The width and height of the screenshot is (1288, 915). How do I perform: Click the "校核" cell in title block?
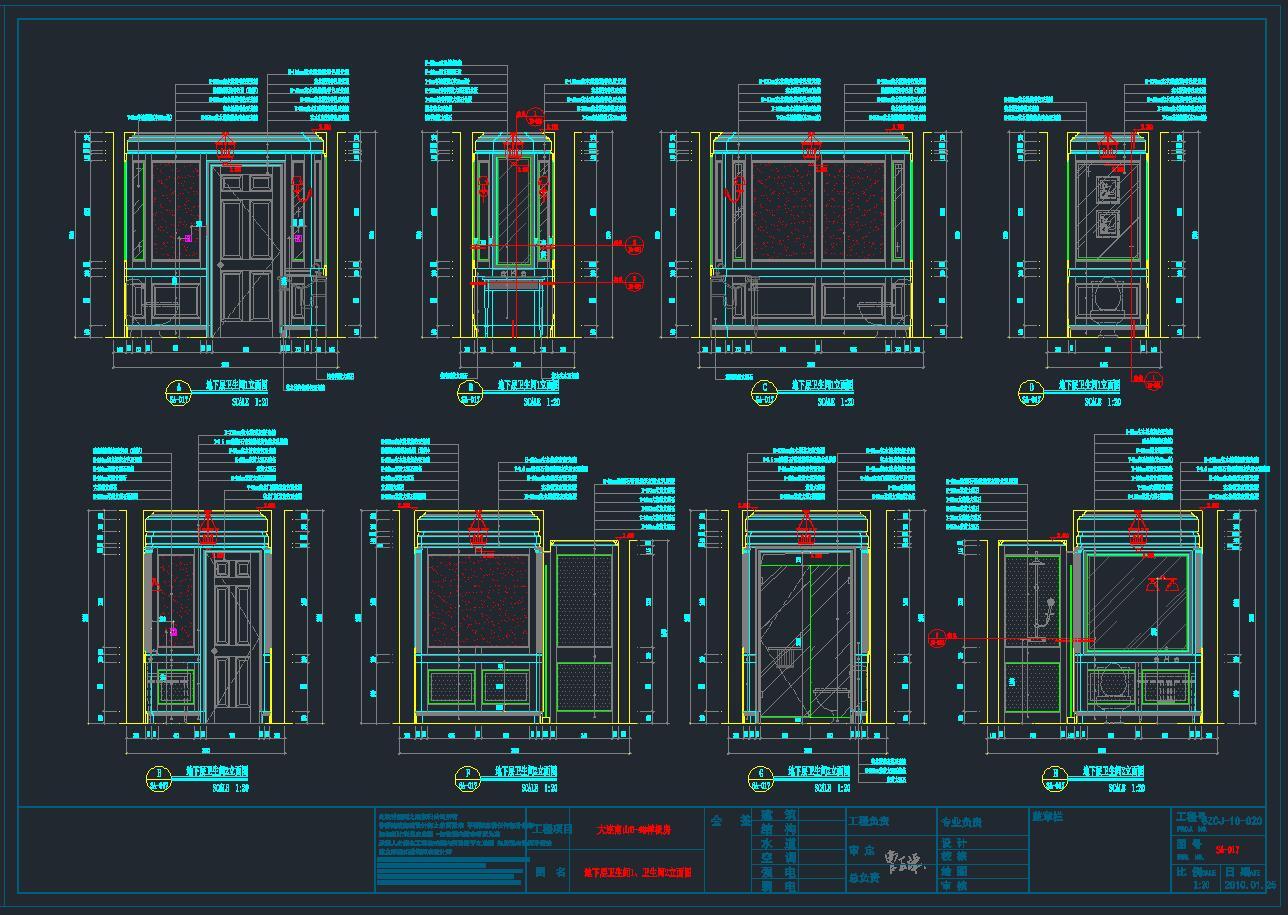coord(954,857)
